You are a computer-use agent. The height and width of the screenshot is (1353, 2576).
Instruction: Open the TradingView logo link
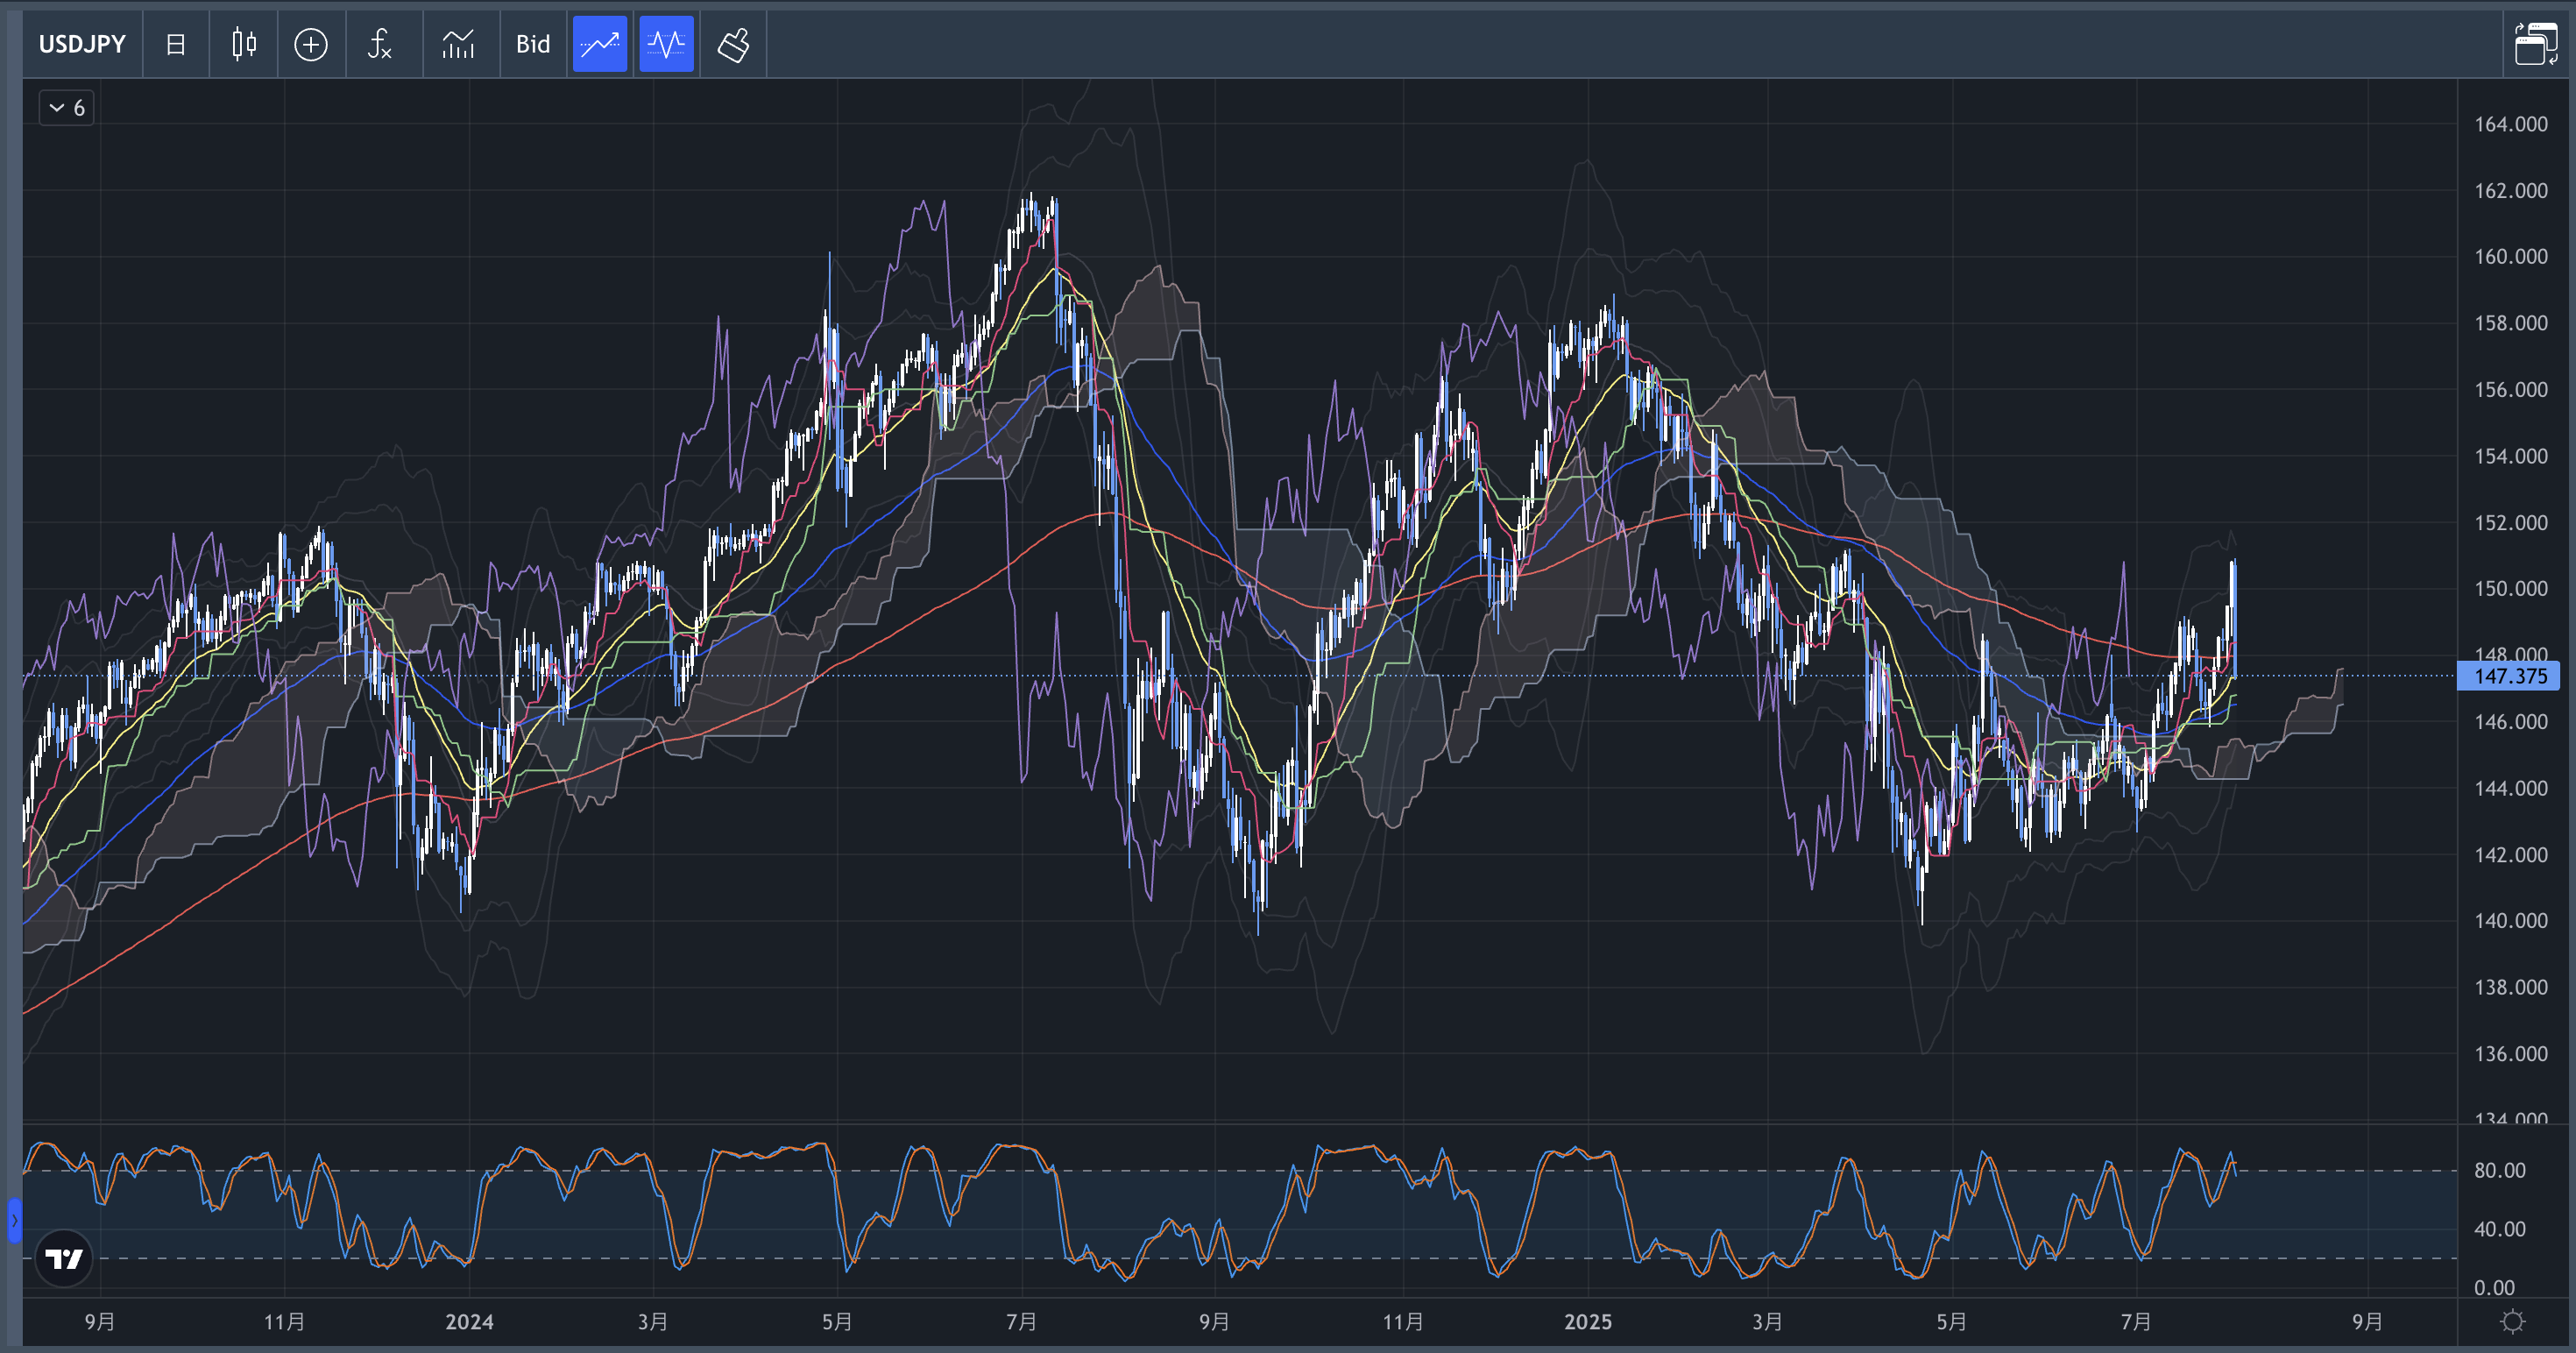point(64,1258)
